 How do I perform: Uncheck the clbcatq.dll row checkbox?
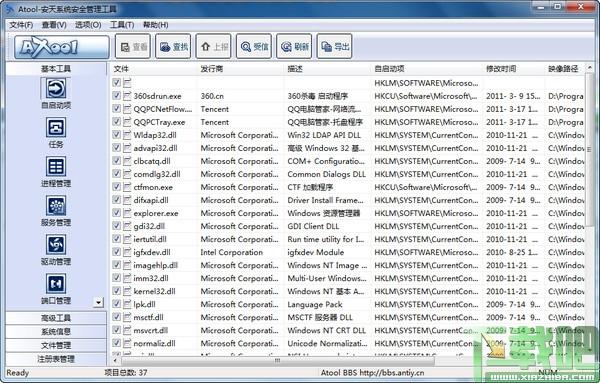tap(116, 161)
